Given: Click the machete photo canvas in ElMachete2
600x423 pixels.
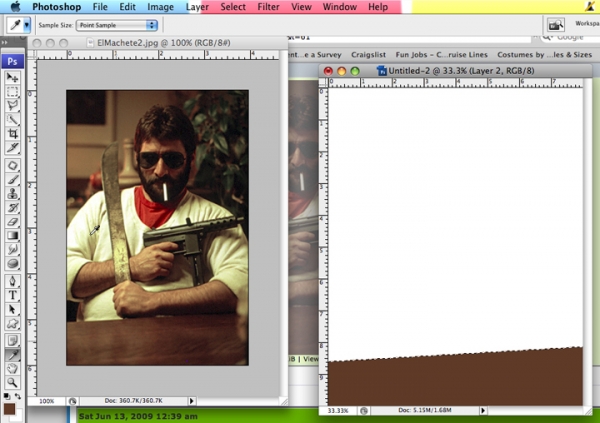Looking at the screenshot, I should [x=157, y=228].
